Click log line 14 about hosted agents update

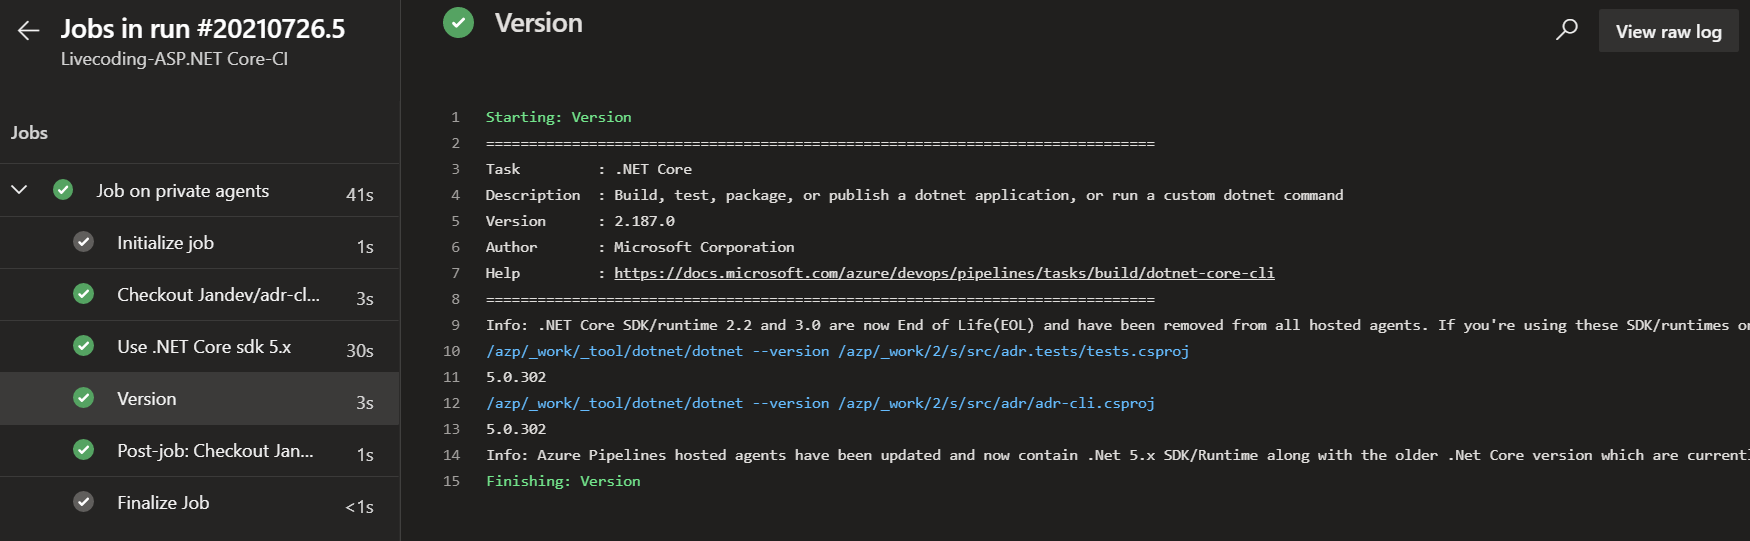[x=1117, y=455]
